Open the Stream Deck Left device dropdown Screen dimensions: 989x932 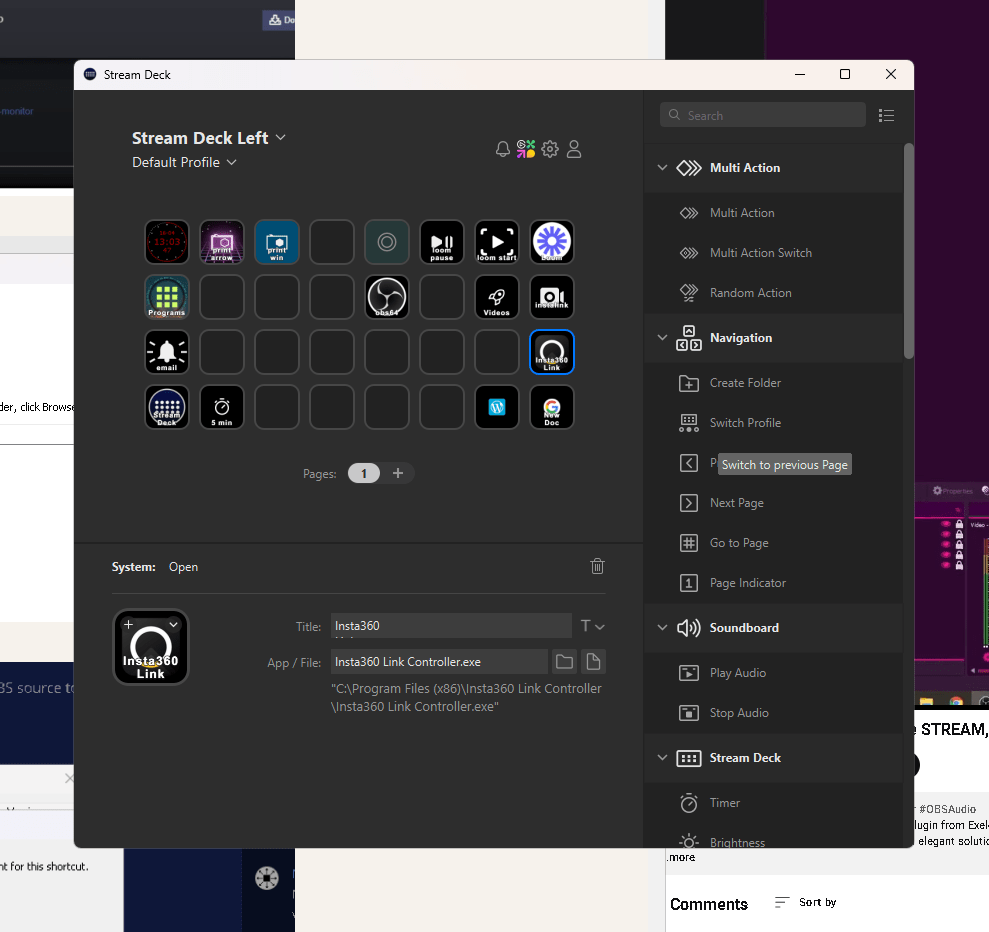[209, 137]
